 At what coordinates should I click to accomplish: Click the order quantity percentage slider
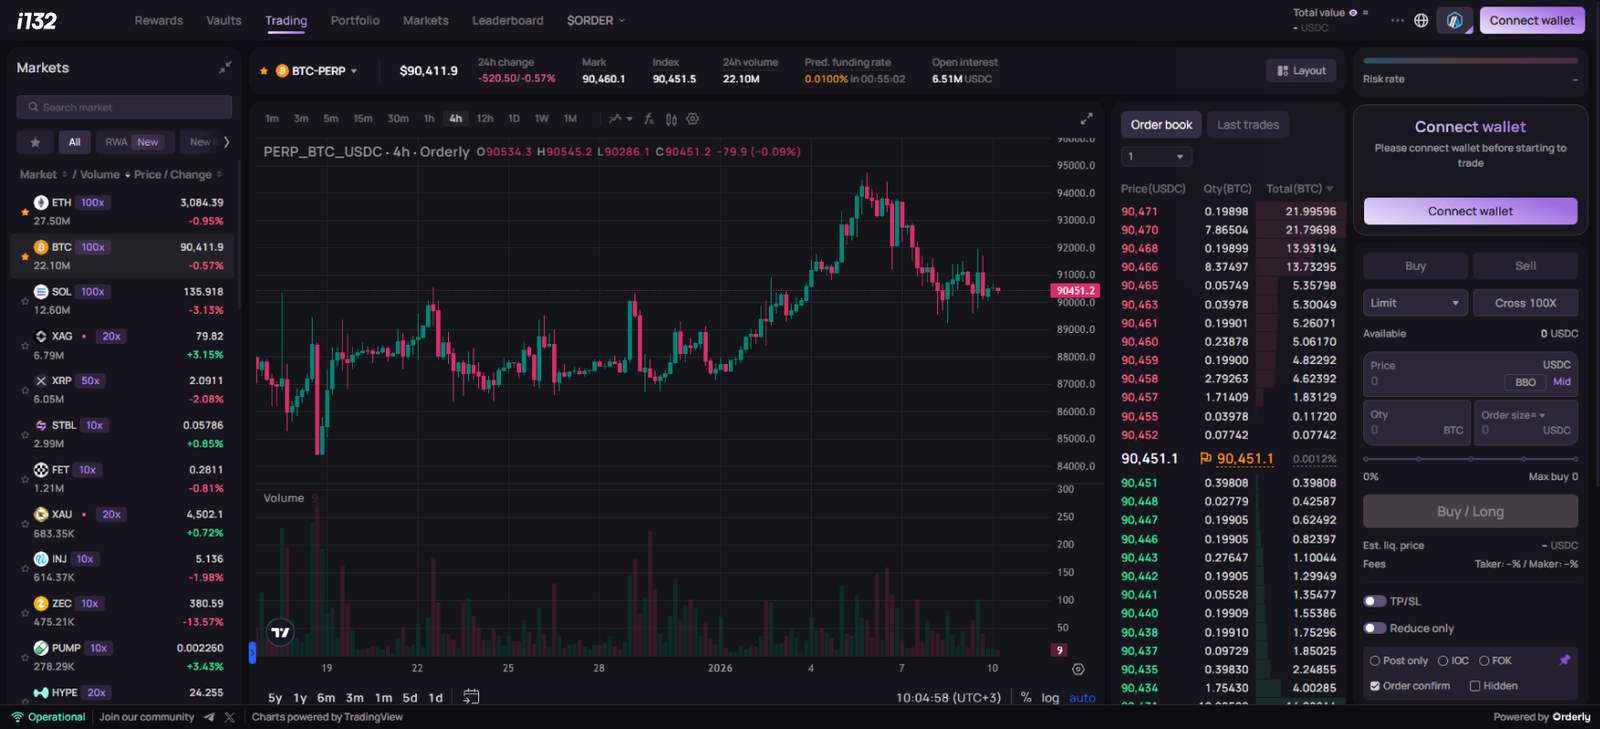point(1470,459)
